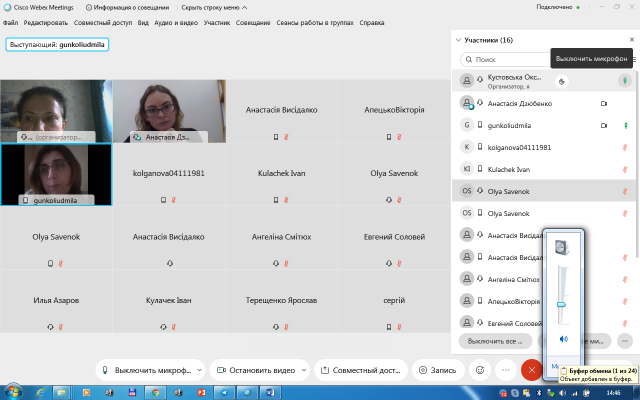Image resolution: width=640 pixels, height=400 pixels.
Task: Select organizer video thumbnail in grid
Action: [x=56, y=111]
